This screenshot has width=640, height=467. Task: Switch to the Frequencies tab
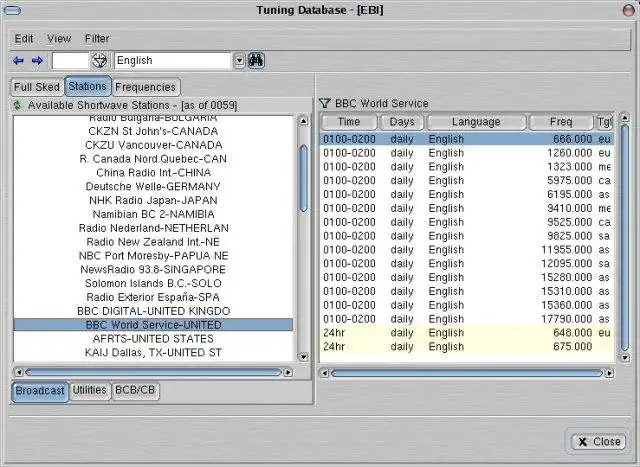point(145,87)
